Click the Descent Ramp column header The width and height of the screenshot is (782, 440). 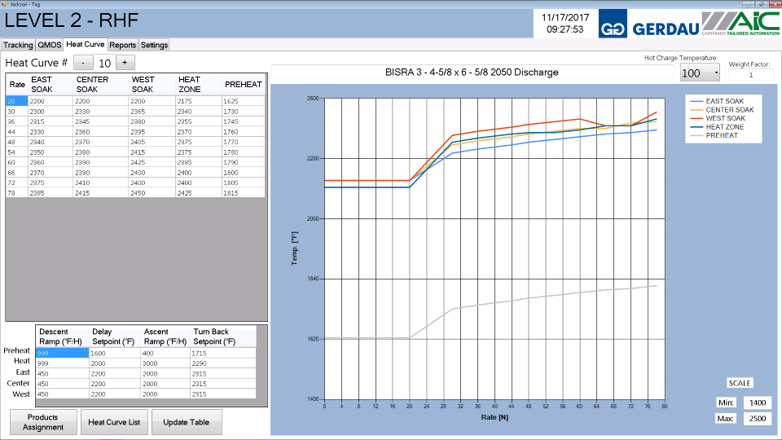click(x=62, y=337)
